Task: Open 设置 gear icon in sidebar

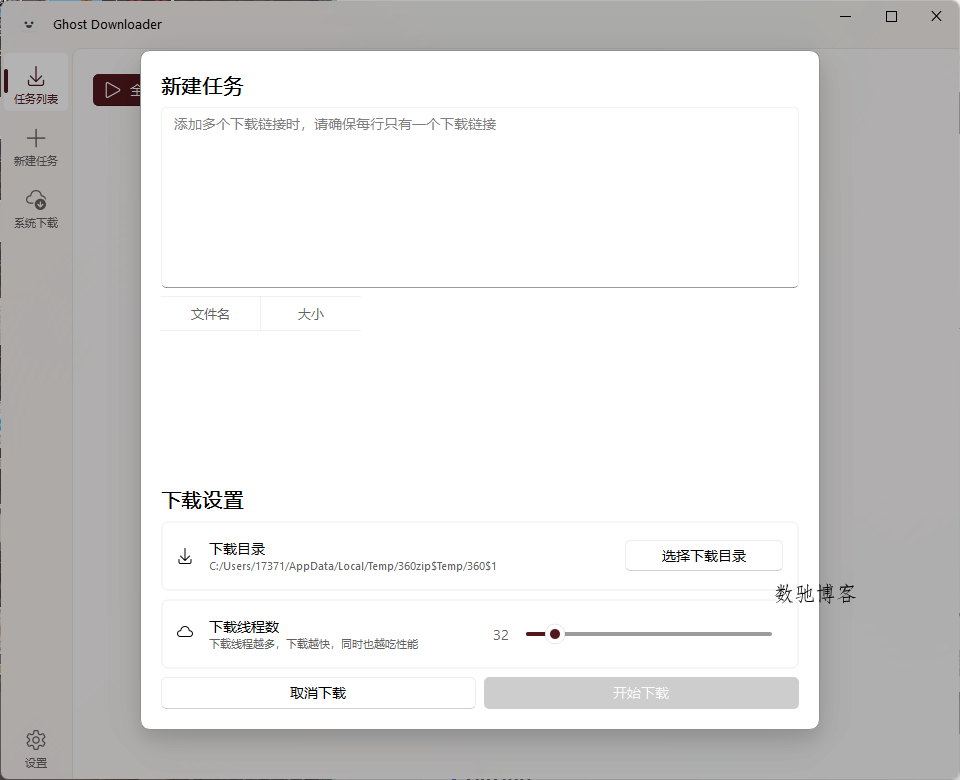Action: pyautogui.click(x=36, y=740)
